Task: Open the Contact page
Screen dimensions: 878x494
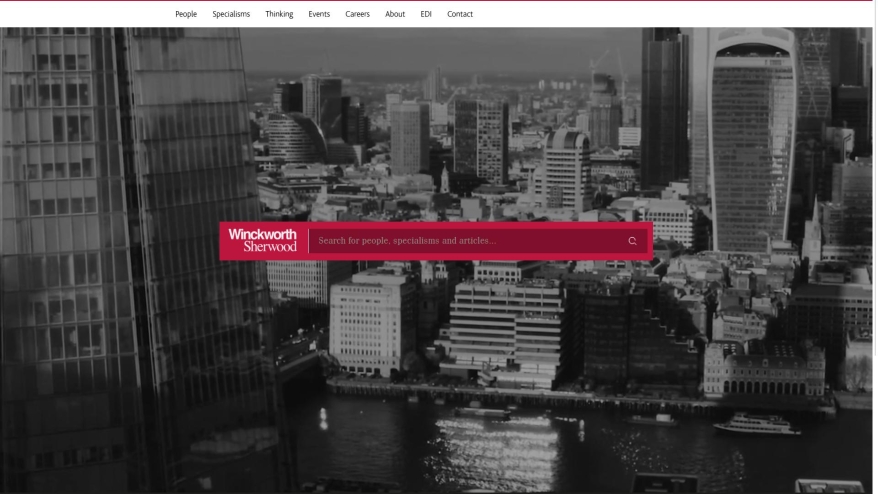Action: point(460,14)
